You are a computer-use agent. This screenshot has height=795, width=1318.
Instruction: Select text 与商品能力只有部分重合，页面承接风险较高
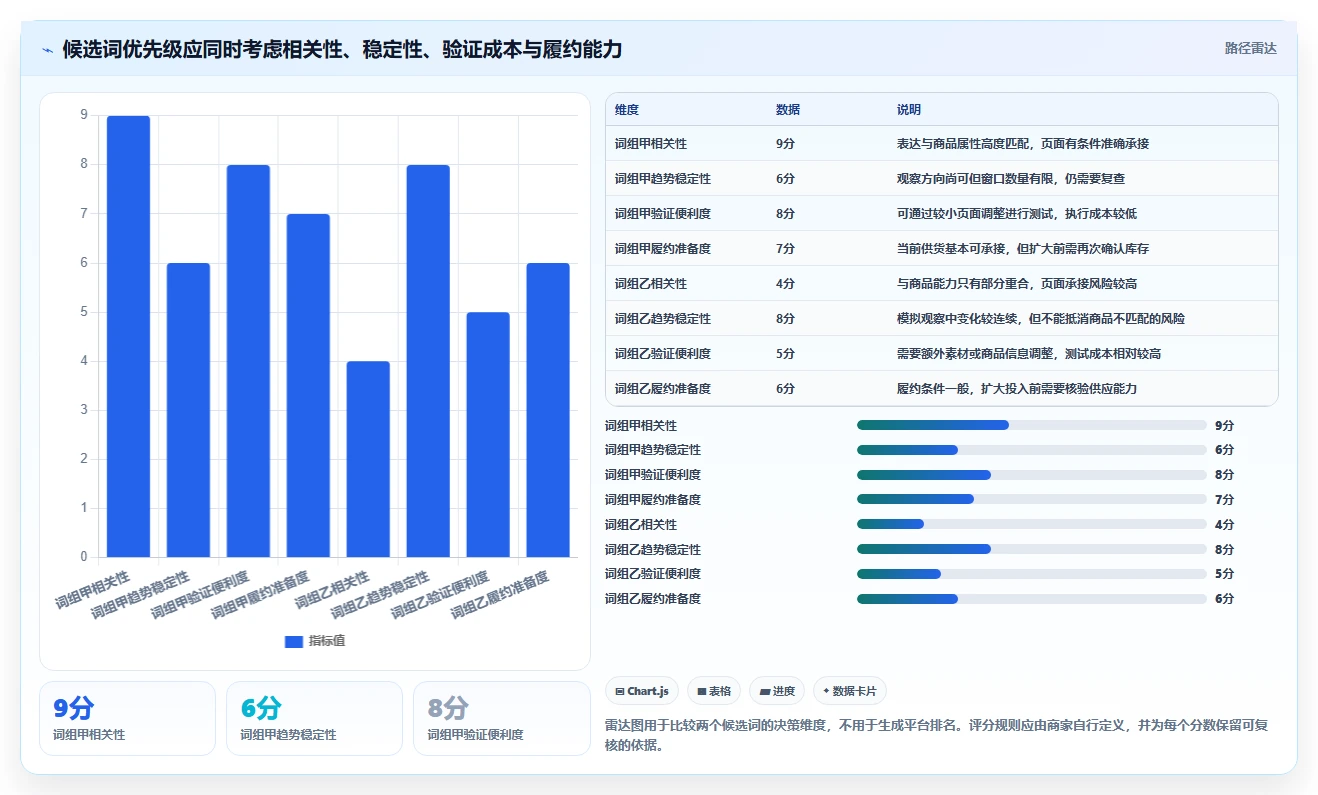click(1017, 284)
